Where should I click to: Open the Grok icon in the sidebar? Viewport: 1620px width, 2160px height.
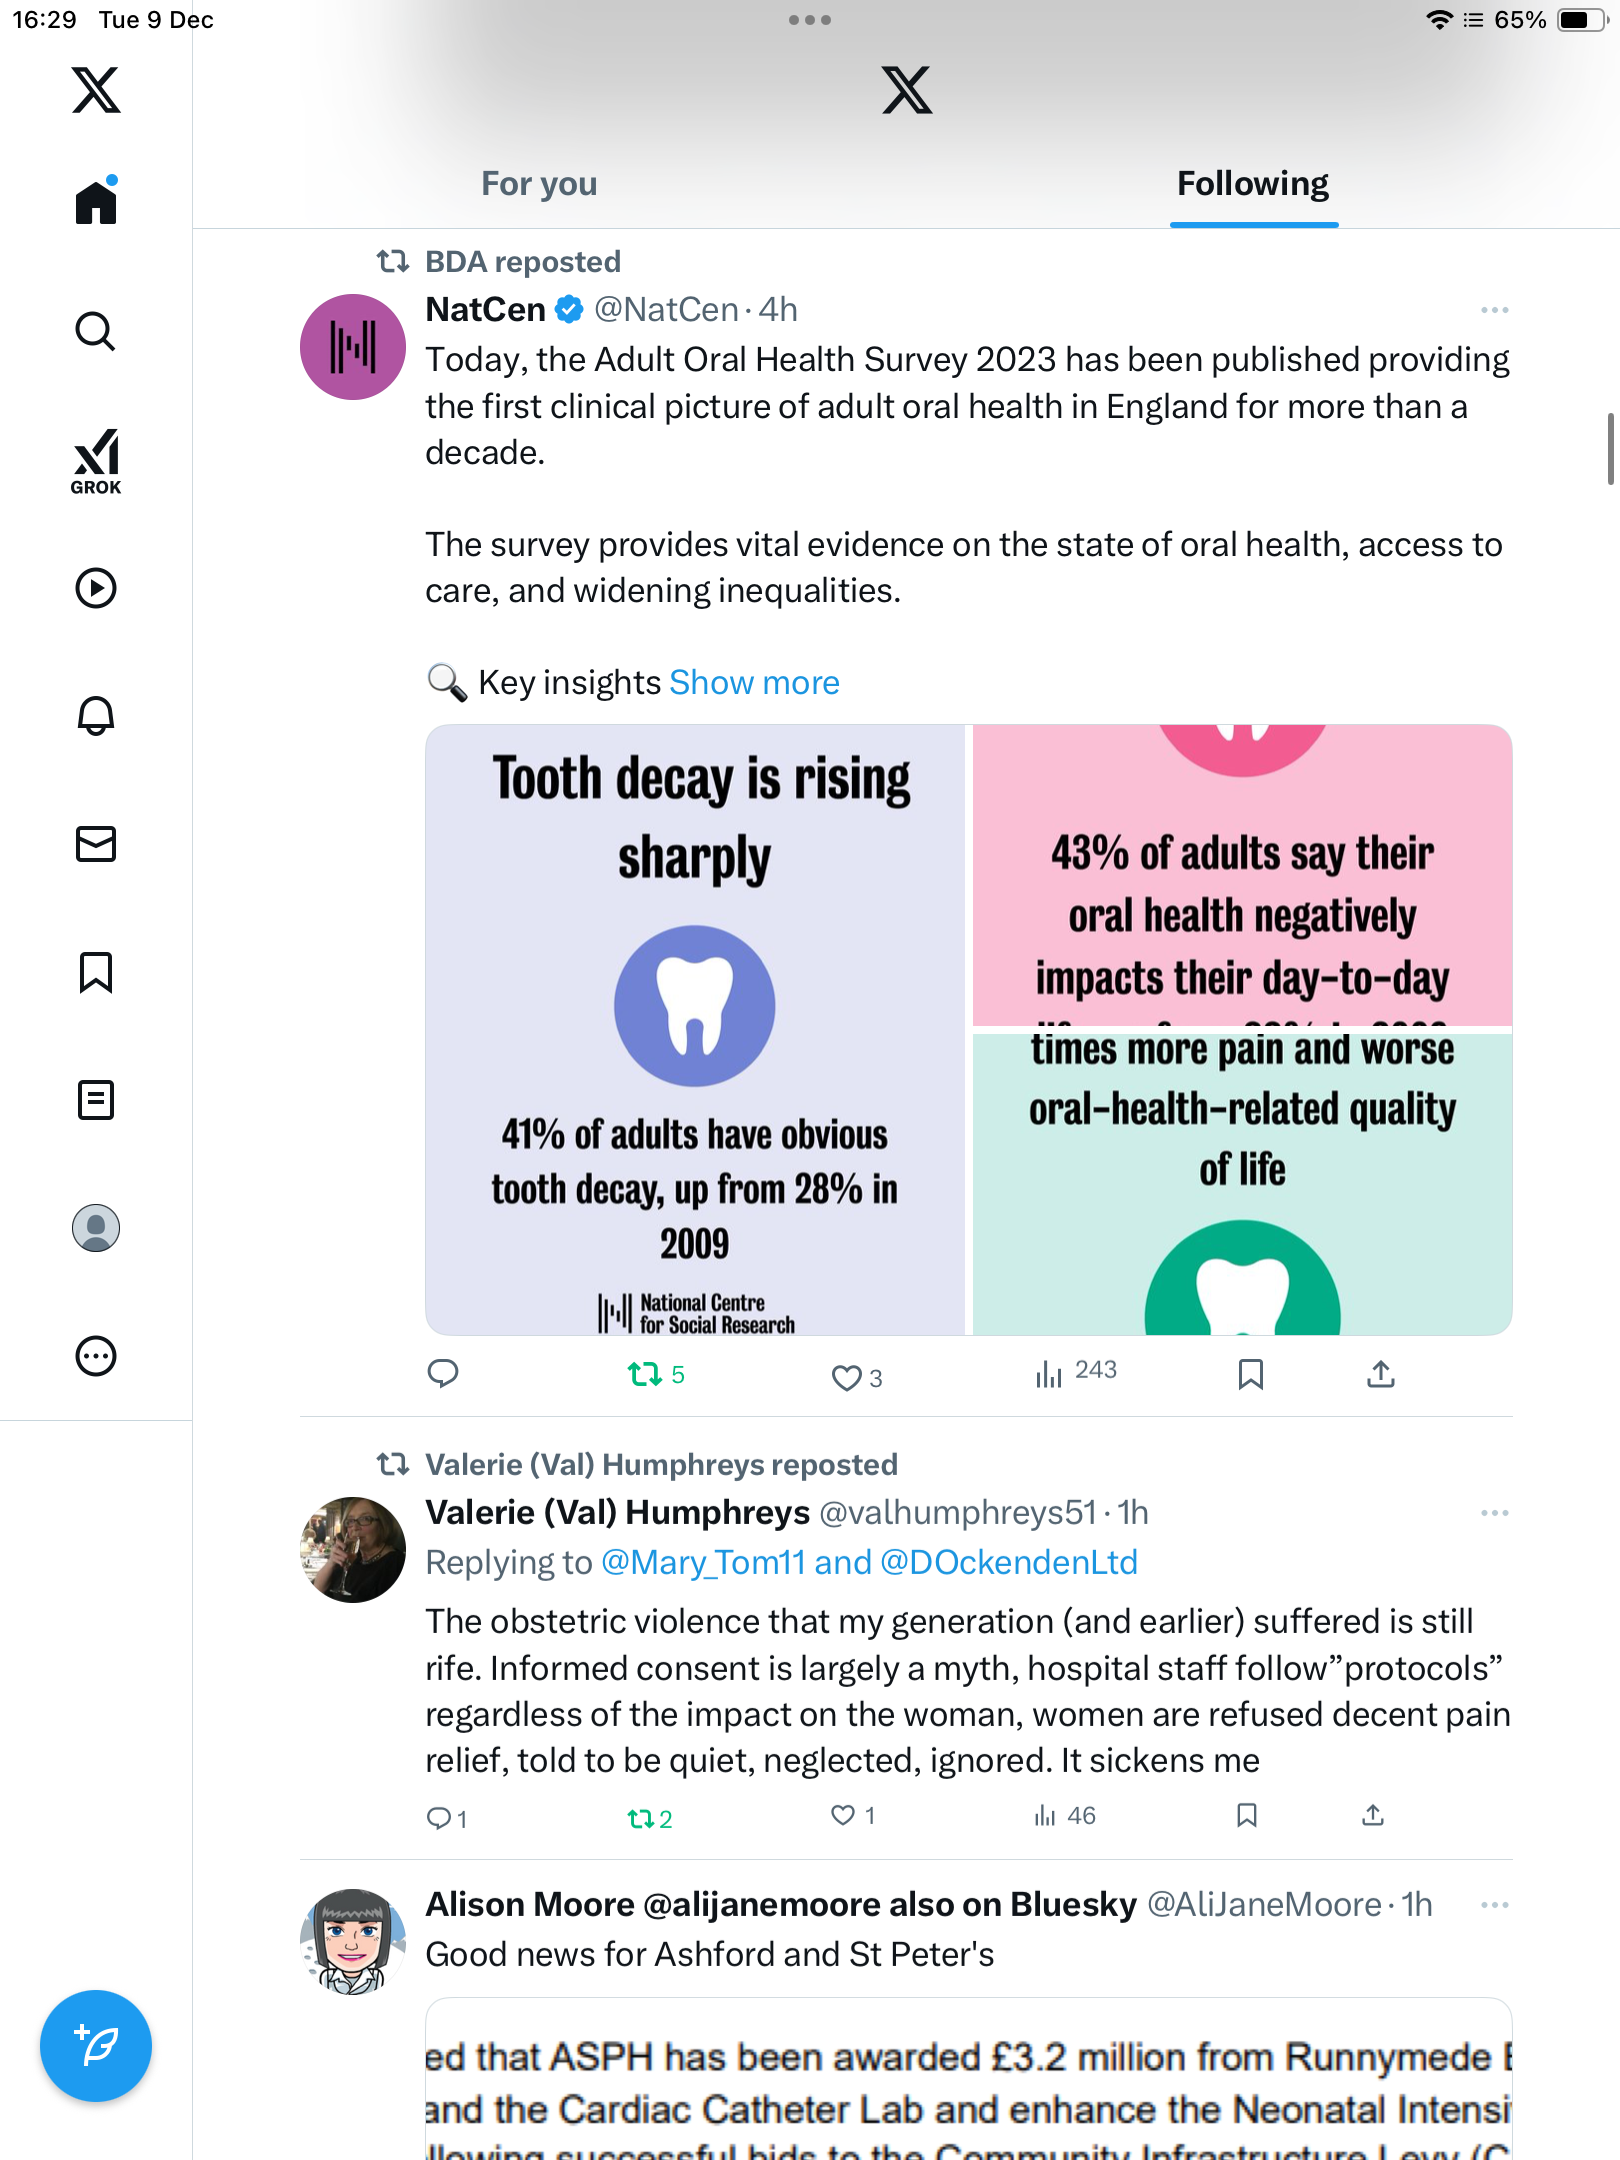click(96, 461)
